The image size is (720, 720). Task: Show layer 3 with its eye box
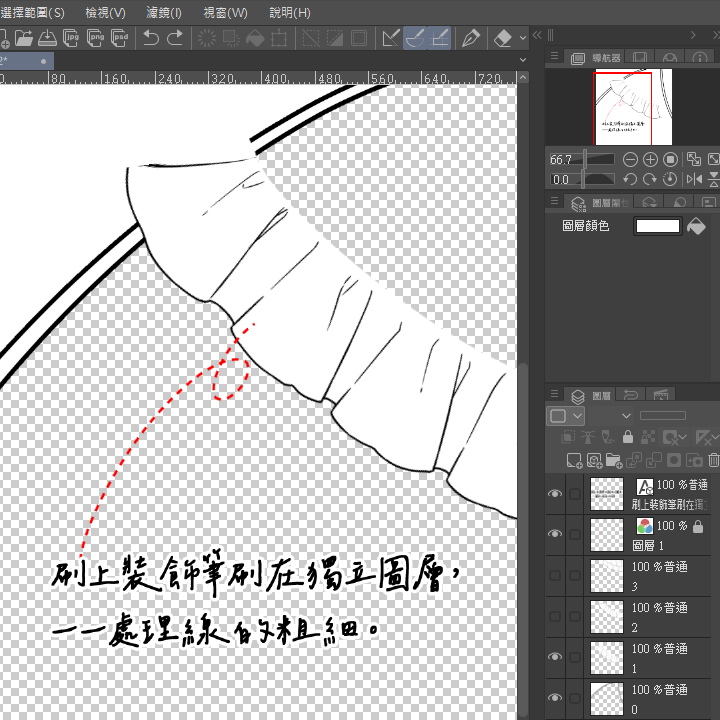pos(555,575)
